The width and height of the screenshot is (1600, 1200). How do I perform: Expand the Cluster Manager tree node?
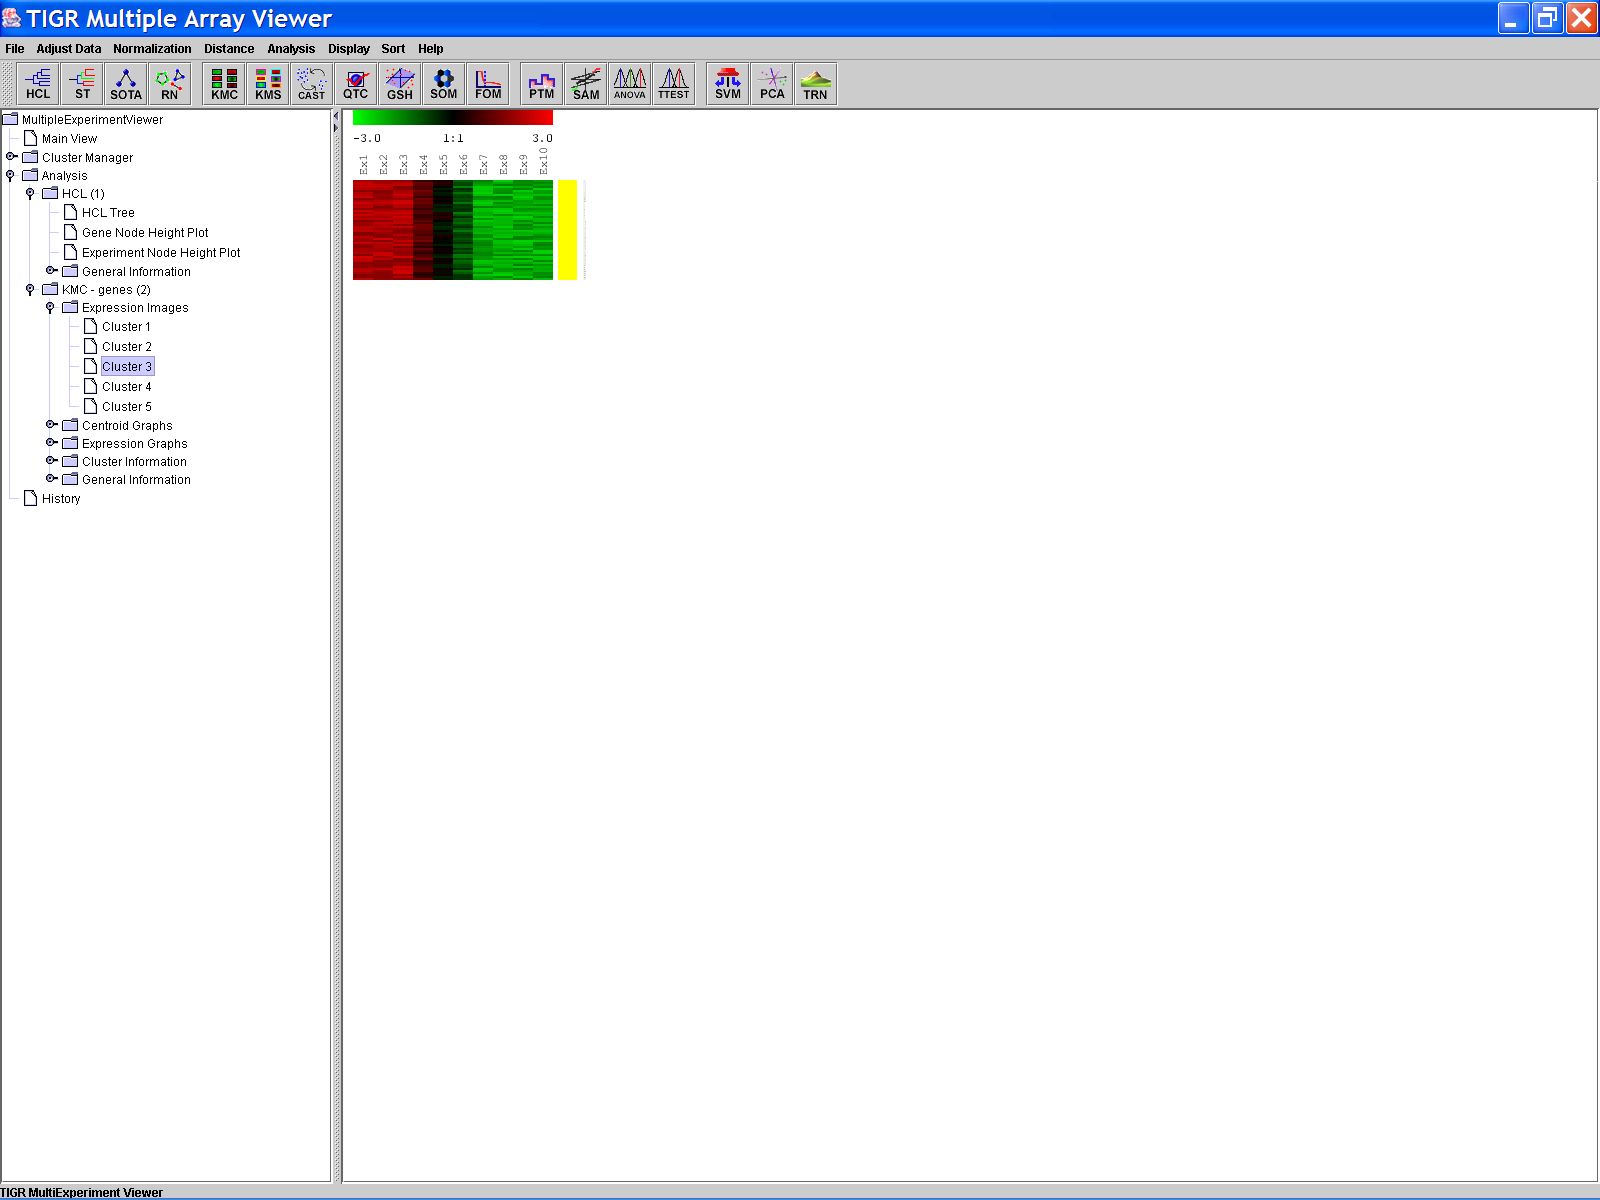coord(11,157)
